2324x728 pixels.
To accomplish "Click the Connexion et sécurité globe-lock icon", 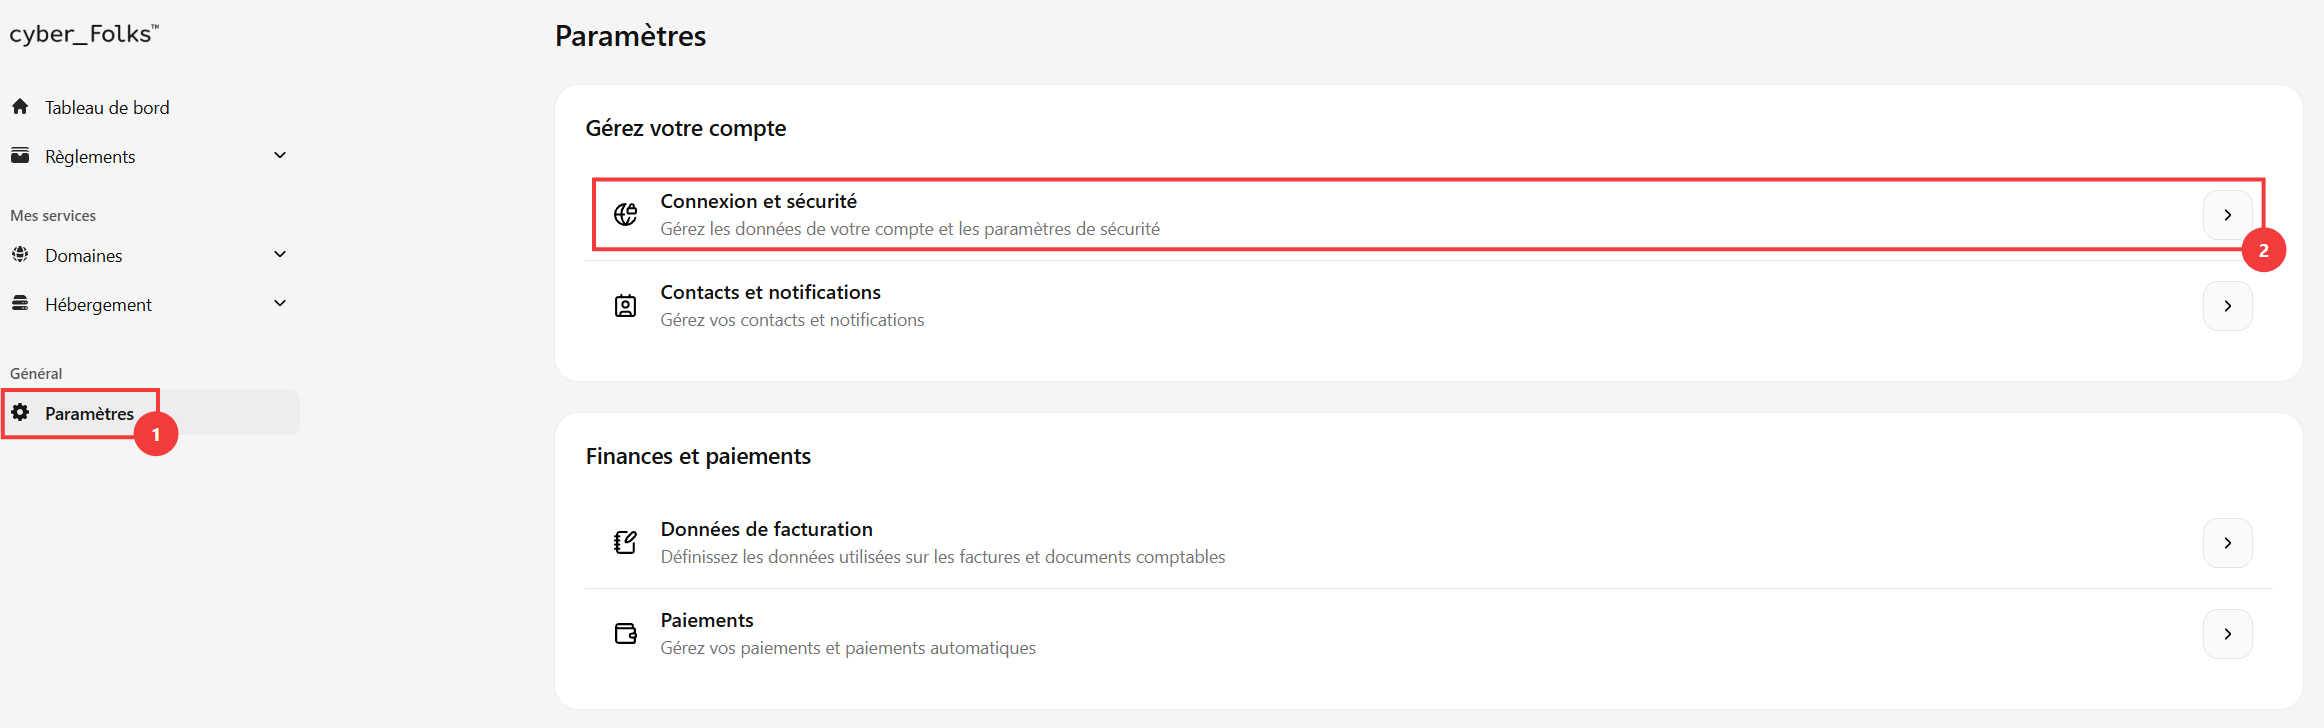I will 626,214.
